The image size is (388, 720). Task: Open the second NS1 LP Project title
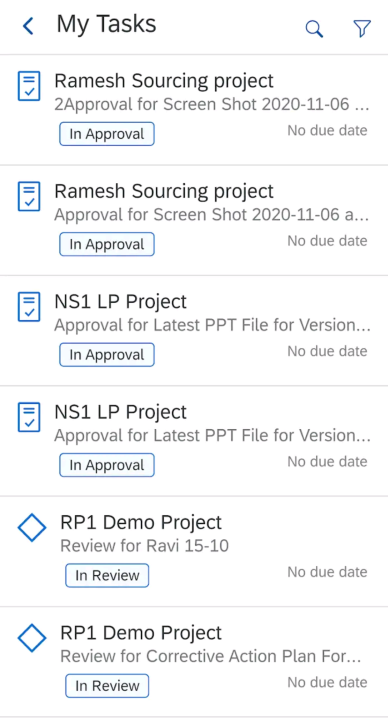click(x=120, y=412)
